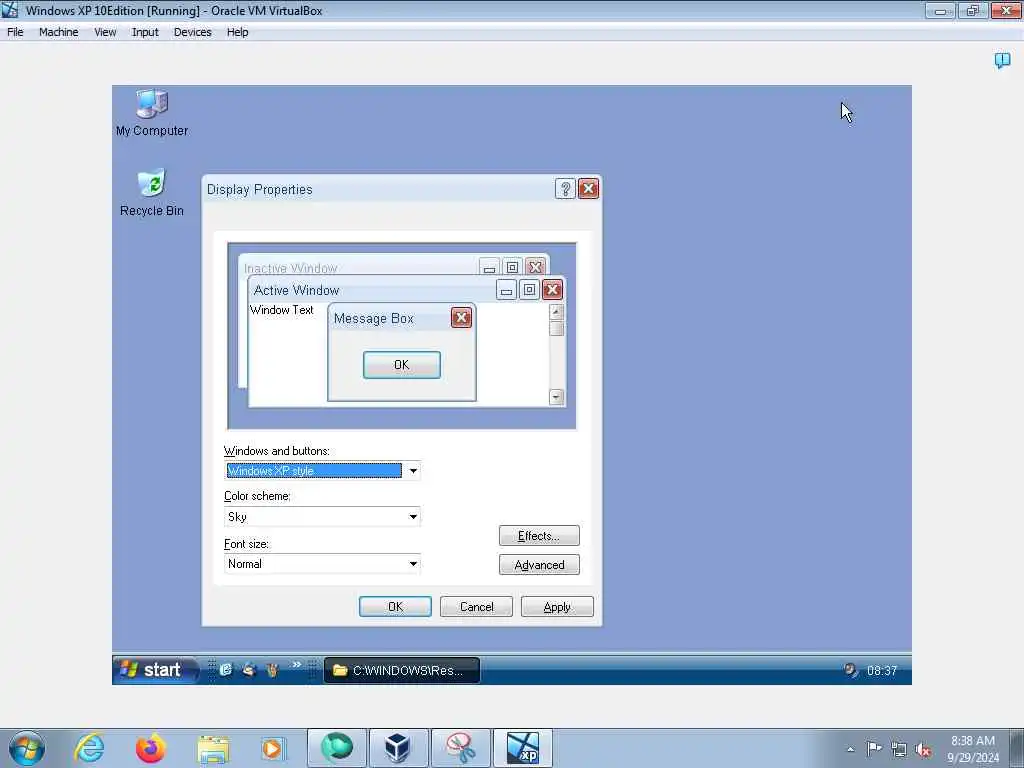Click preview scrollbar up arrow
Screen dimensions: 1024x768
click(556, 312)
